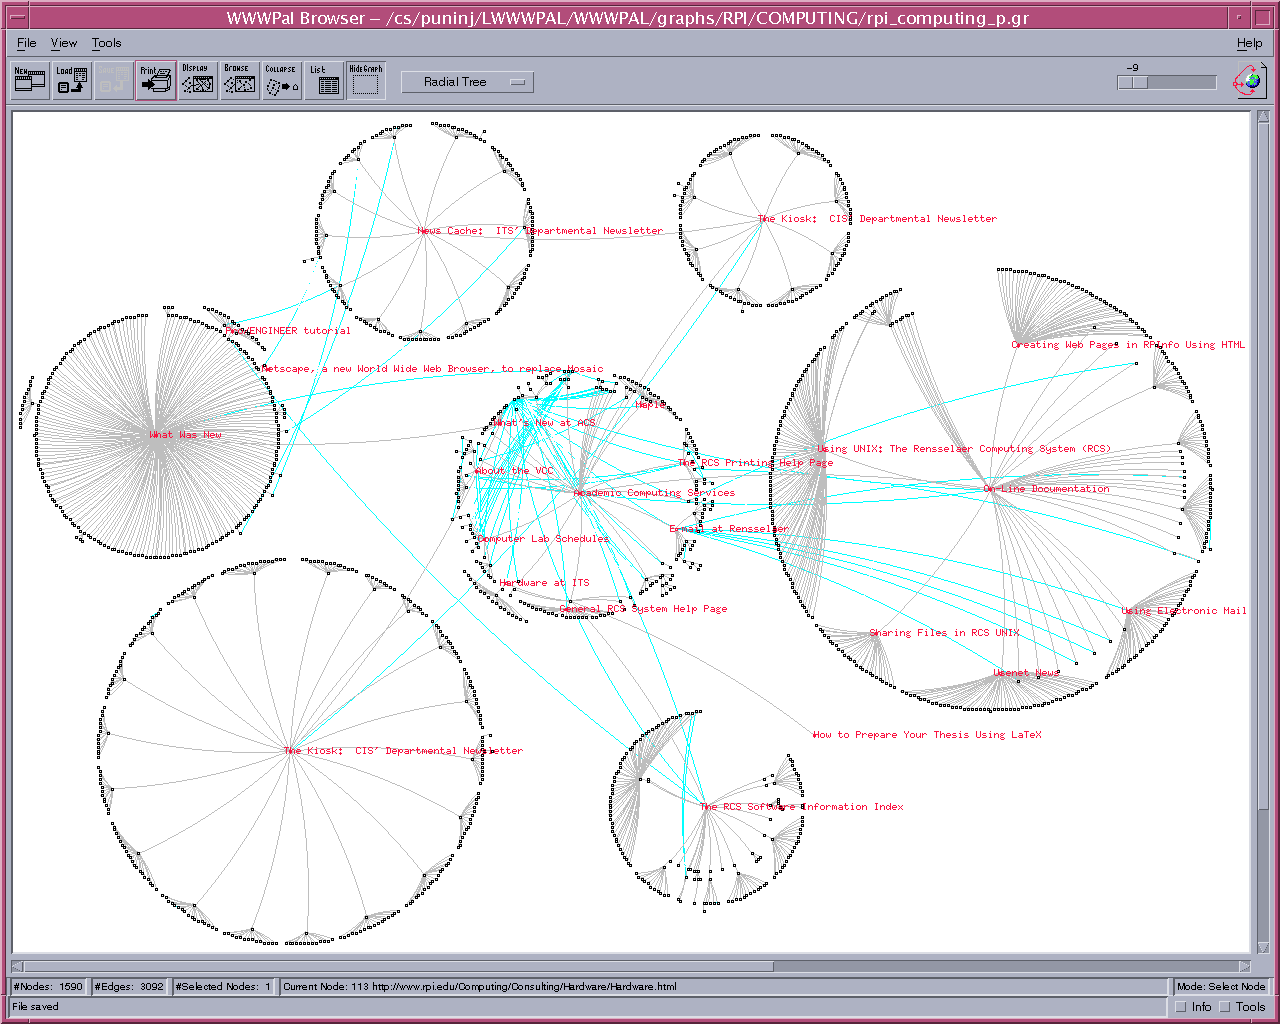
Task: Click the vertical scrollbar at right edge
Action: coord(1263,533)
